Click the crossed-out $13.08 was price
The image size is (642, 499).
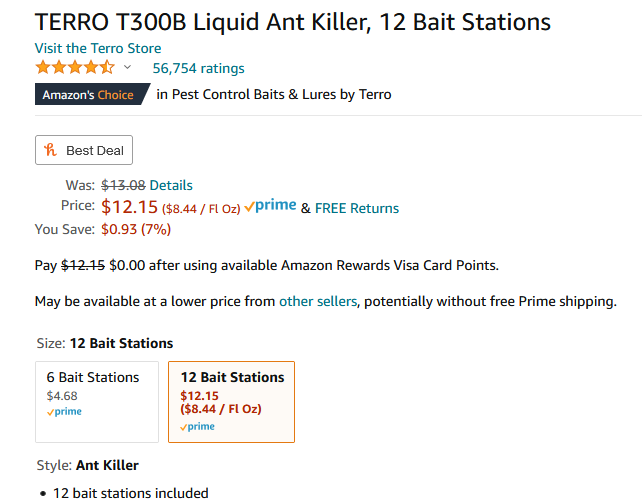pos(123,185)
